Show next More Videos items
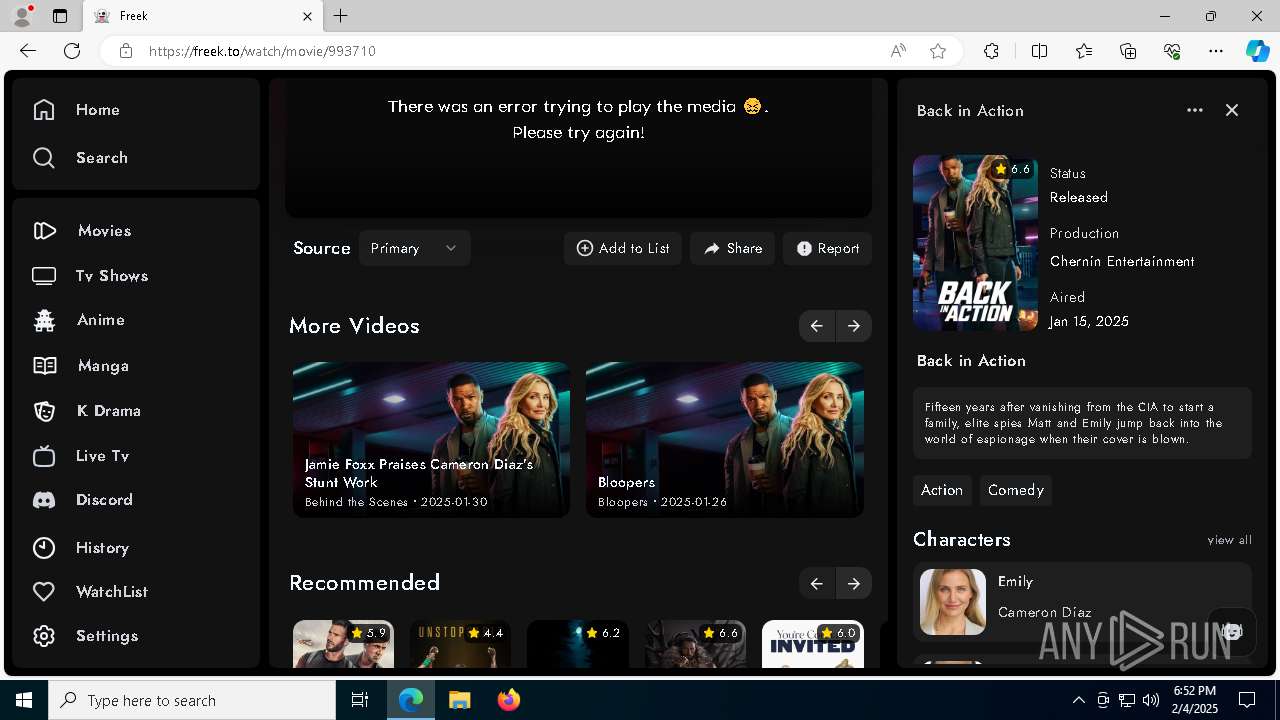 854,326
